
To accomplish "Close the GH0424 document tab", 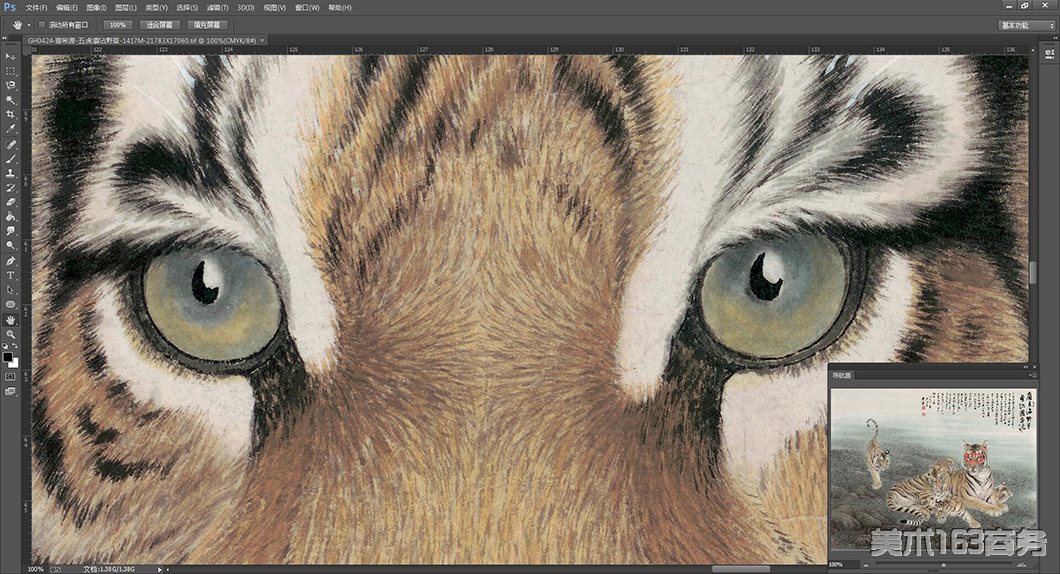I will coord(262,41).
